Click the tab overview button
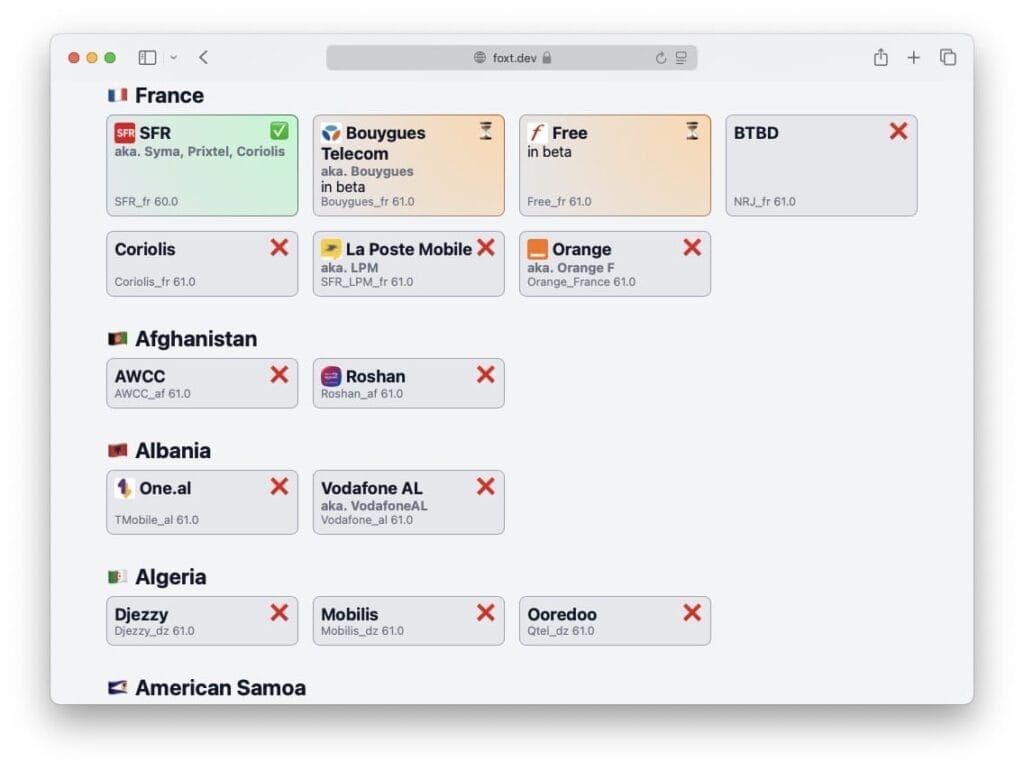The width and height of the screenshot is (1024, 771). pyautogui.click(x=947, y=57)
